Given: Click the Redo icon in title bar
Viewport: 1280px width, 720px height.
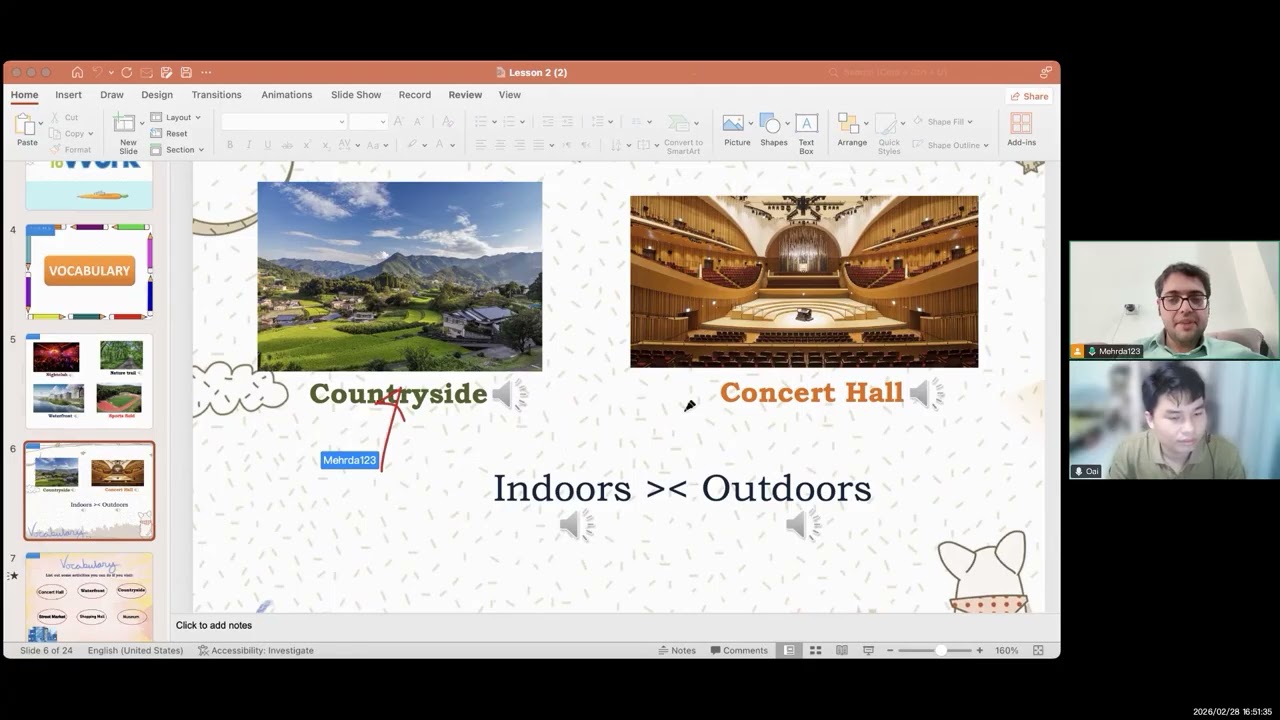Looking at the screenshot, I should [x=126, y=72].
